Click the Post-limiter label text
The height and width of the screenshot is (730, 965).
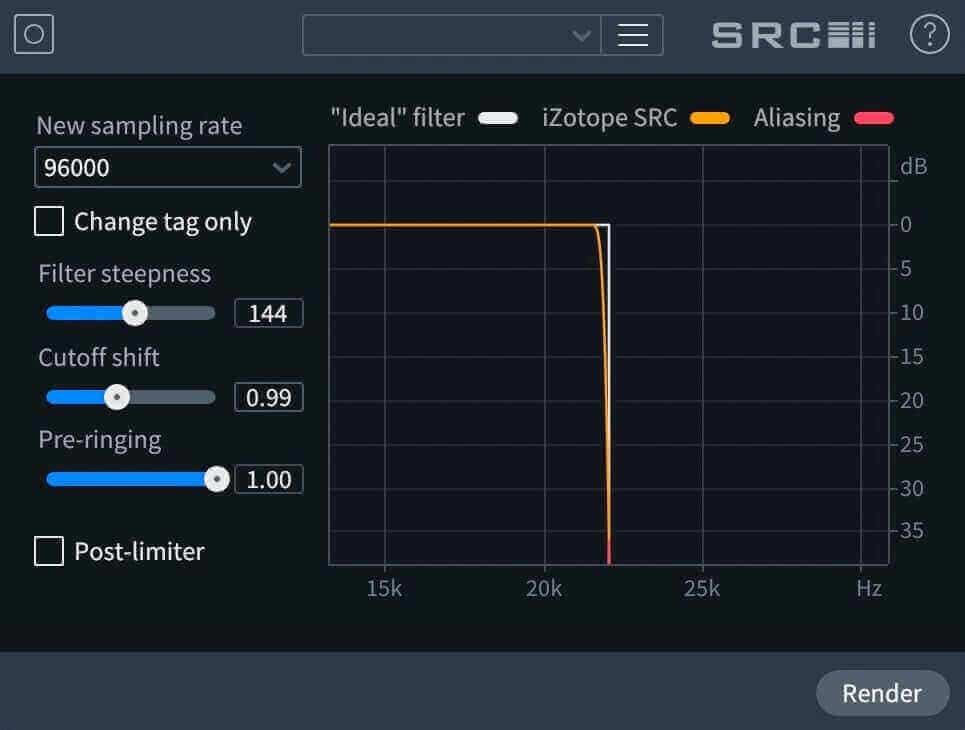point(140,552)
